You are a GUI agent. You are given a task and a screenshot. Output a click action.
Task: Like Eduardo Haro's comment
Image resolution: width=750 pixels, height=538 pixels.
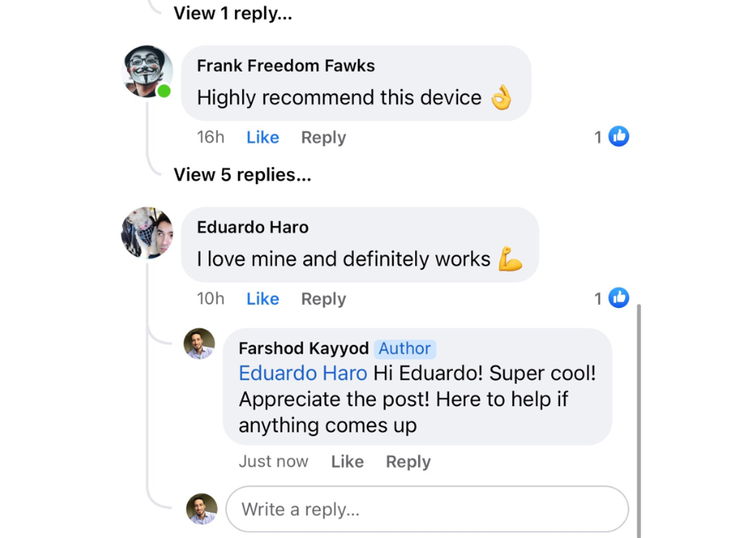(x=263, y=298)
